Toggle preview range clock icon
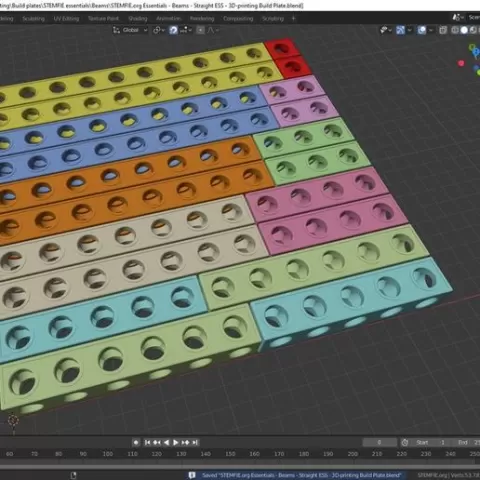Image resolution: width=480 pixels, height=480 pixels. (405, 442)
